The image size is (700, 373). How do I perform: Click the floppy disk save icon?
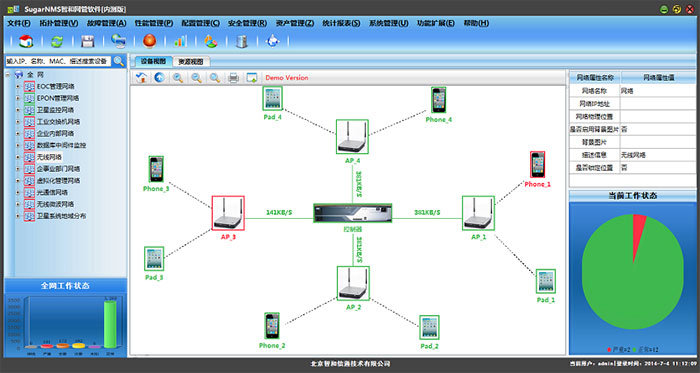pos(88,41)
